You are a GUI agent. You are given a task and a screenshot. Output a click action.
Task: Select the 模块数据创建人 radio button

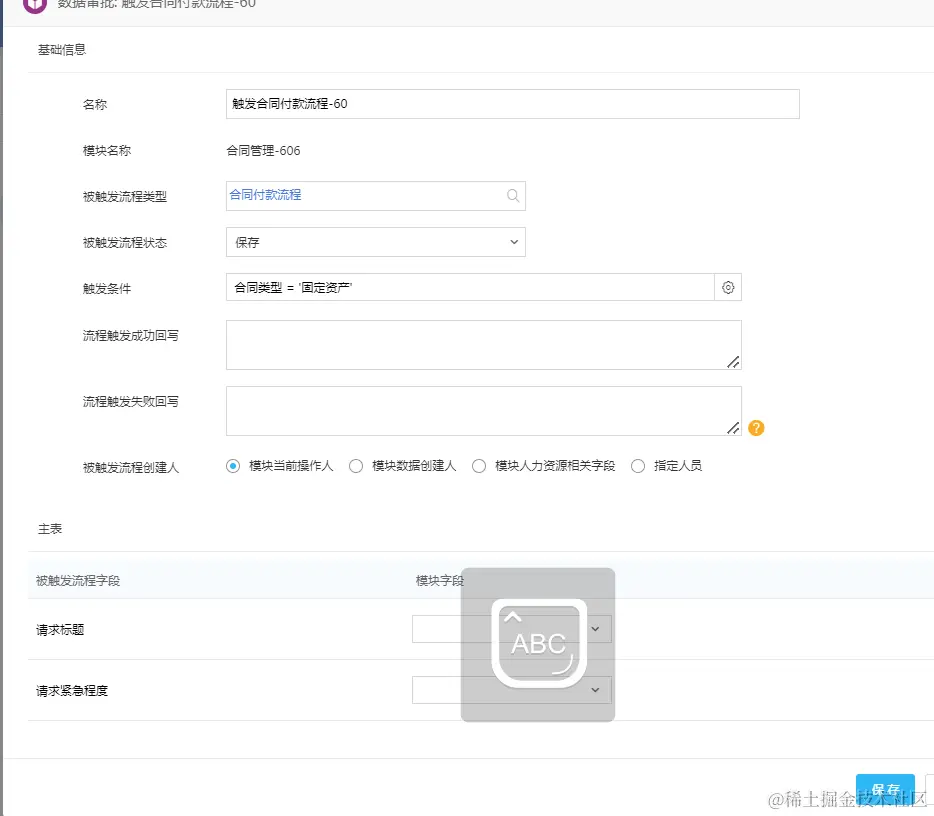pyautogui.click(x=356, y=466)
